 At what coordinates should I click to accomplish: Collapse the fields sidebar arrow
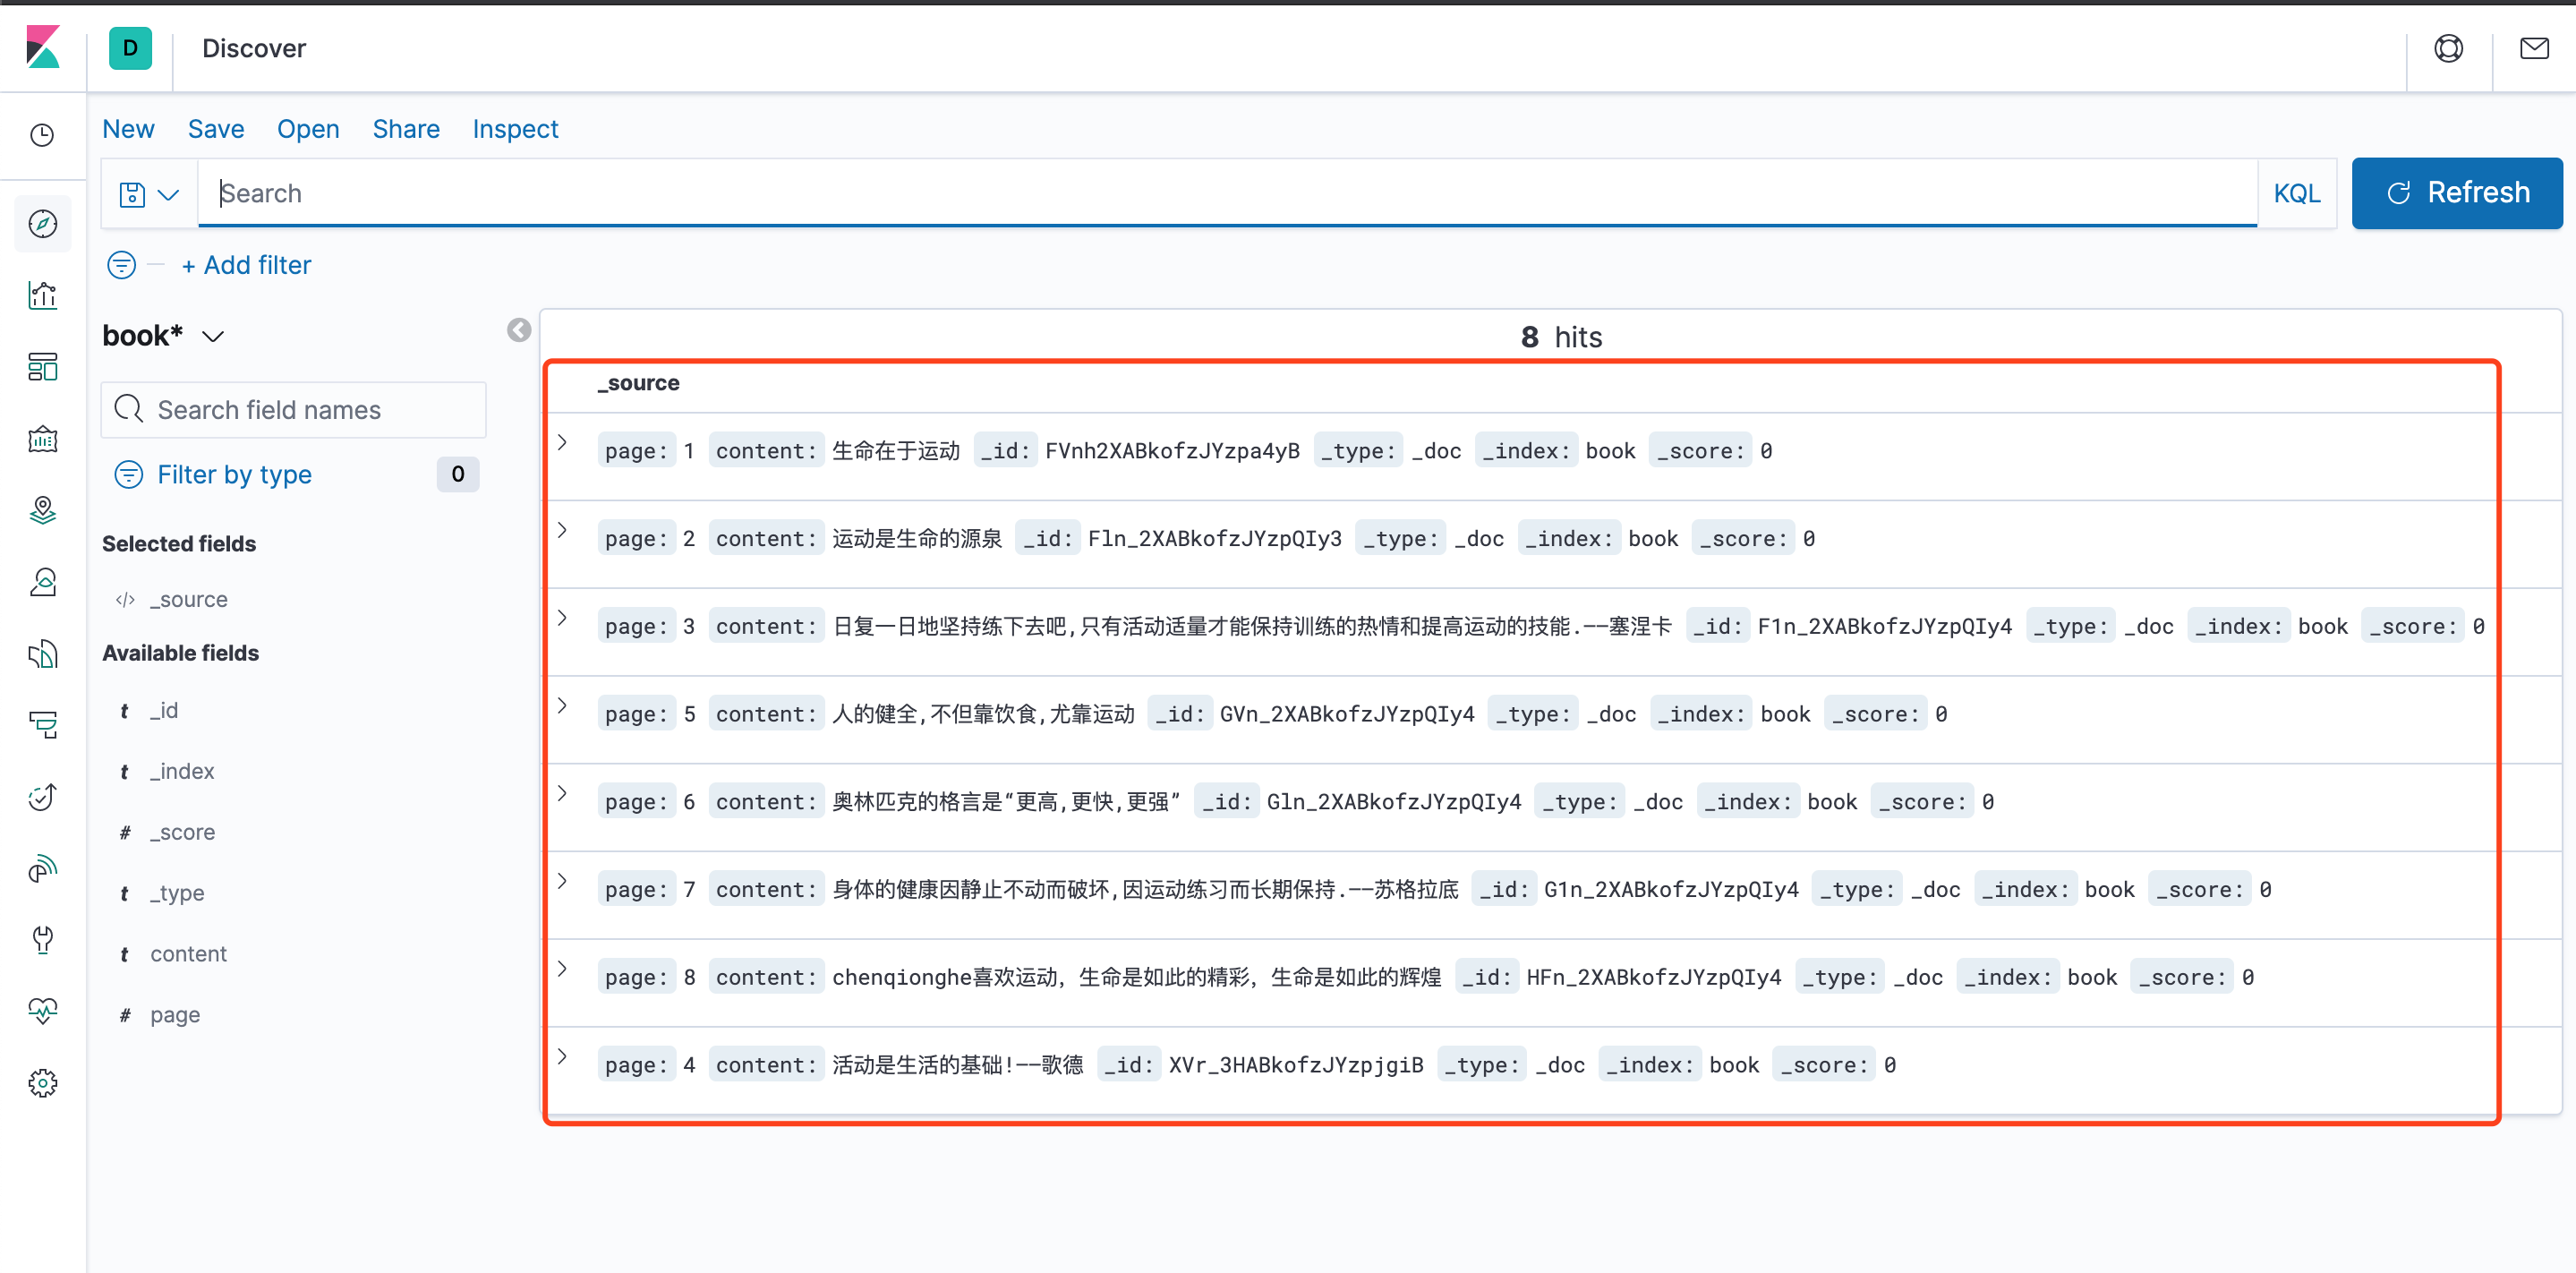(518, 331)
